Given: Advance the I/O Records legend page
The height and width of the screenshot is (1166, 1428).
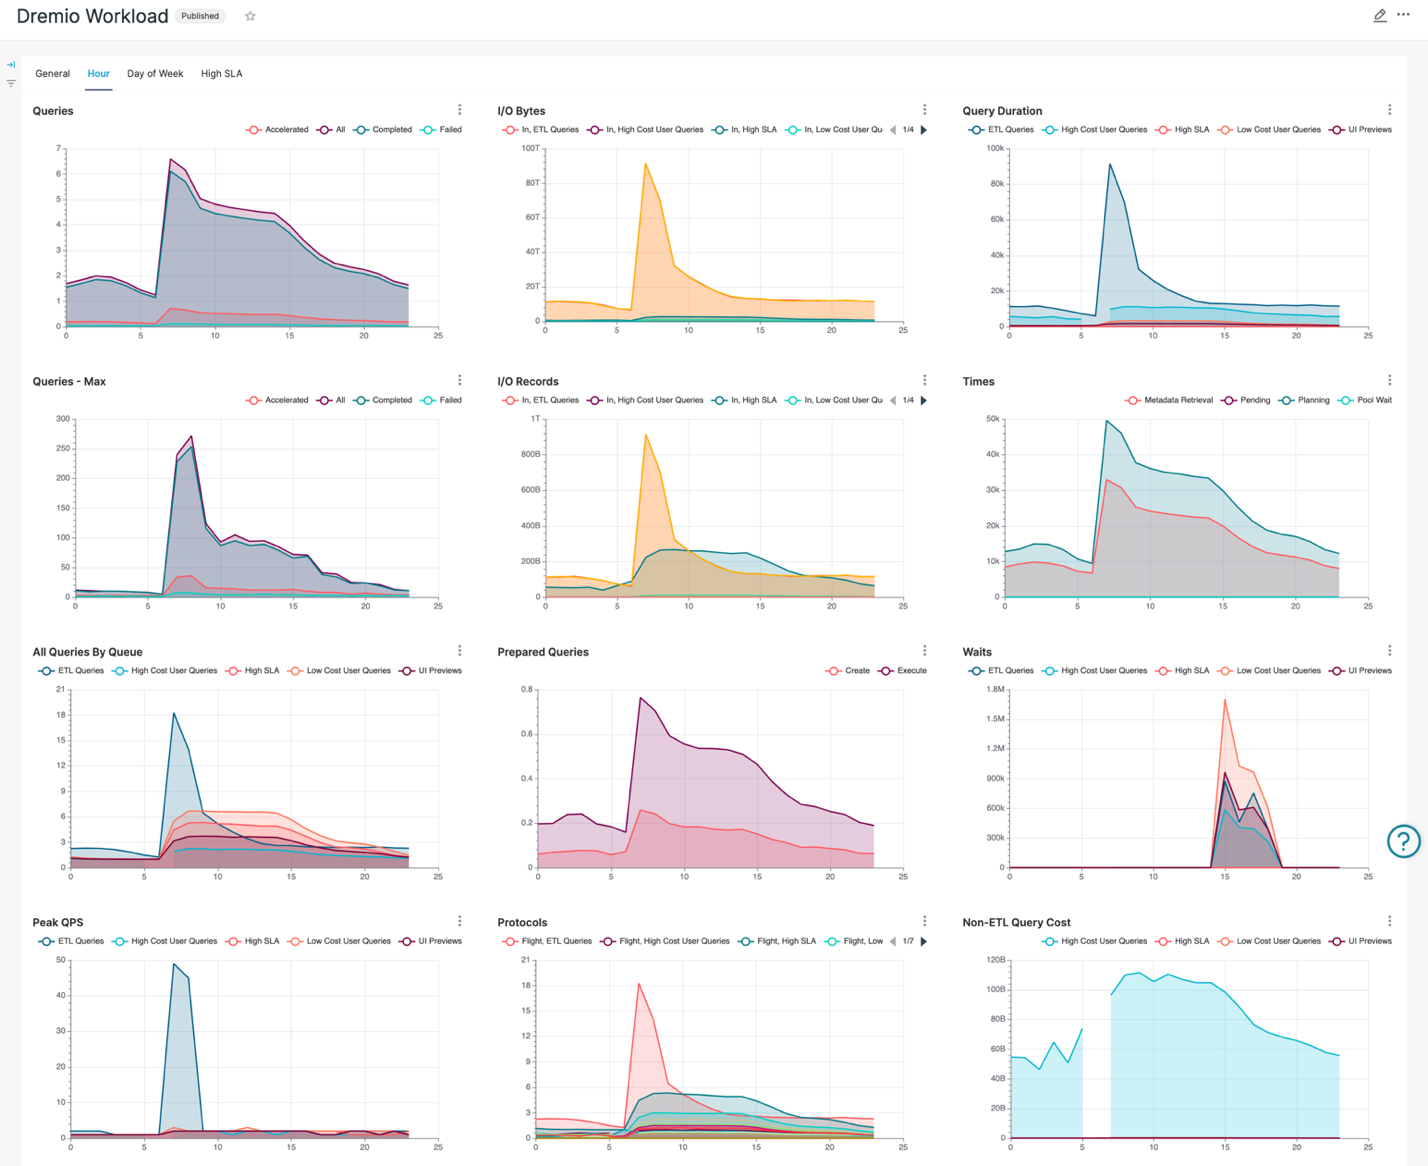Looking at the screenshot, I should [924, 400].
